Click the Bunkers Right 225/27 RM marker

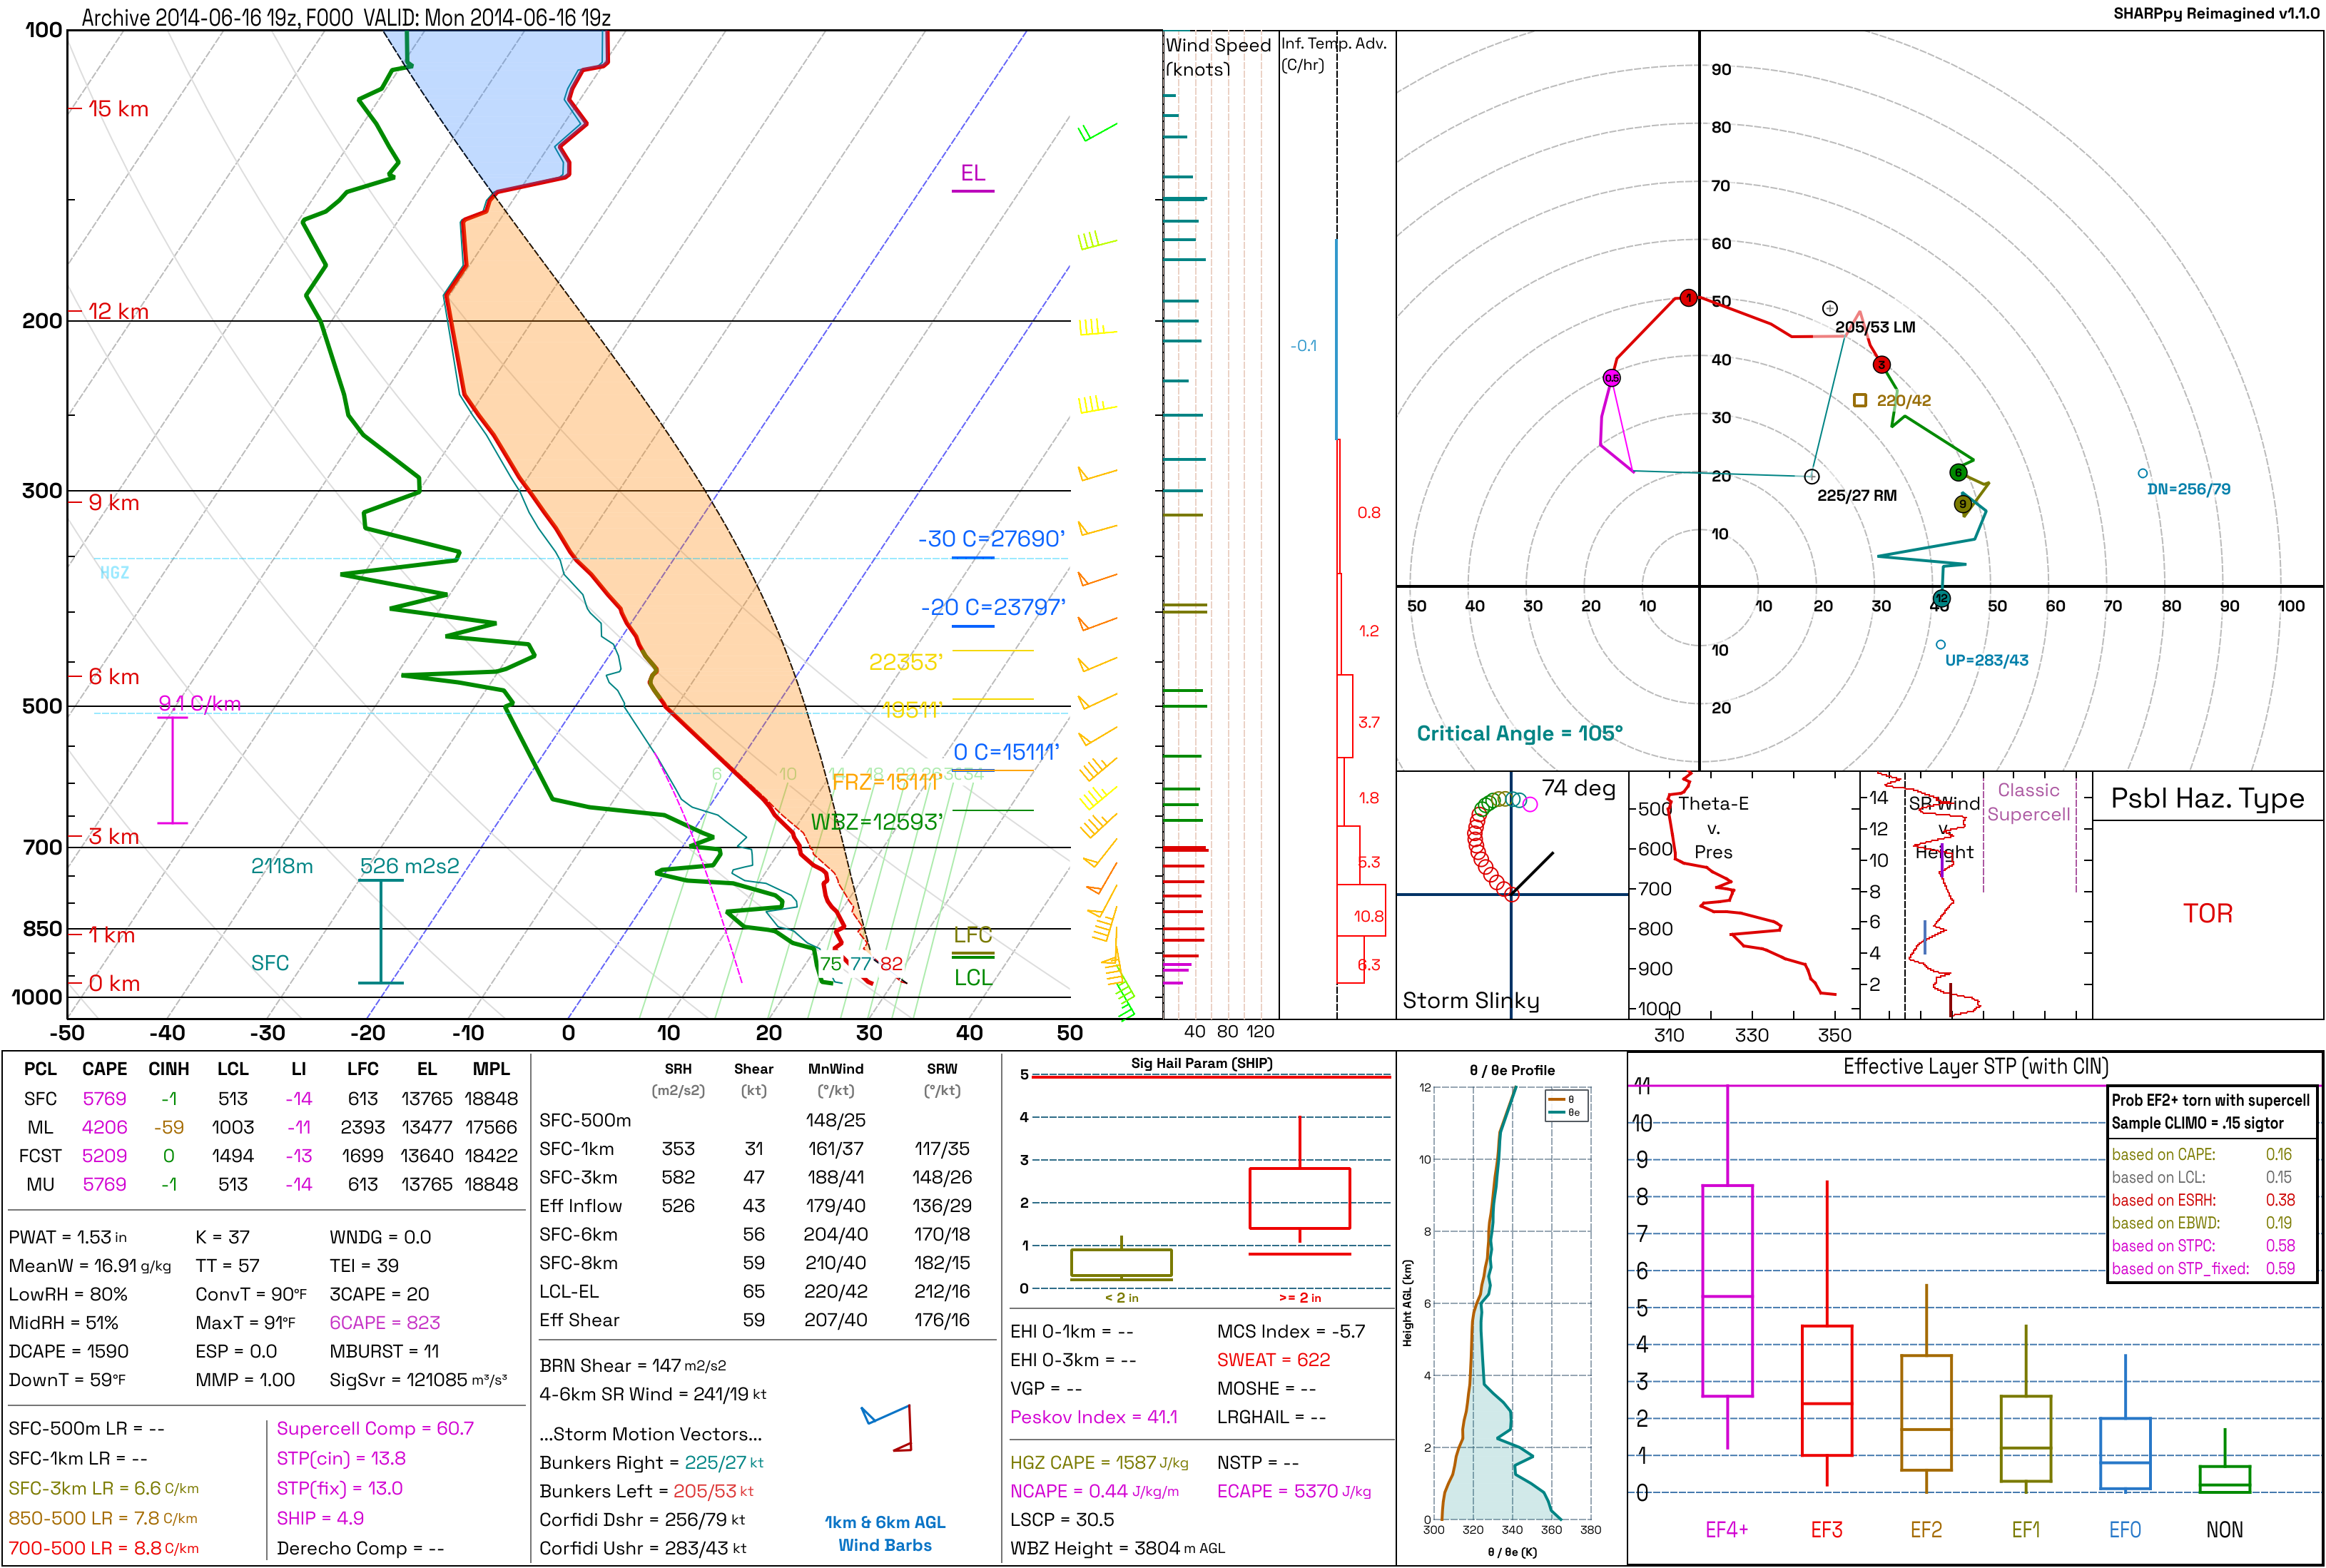[x=1811, y=476]
